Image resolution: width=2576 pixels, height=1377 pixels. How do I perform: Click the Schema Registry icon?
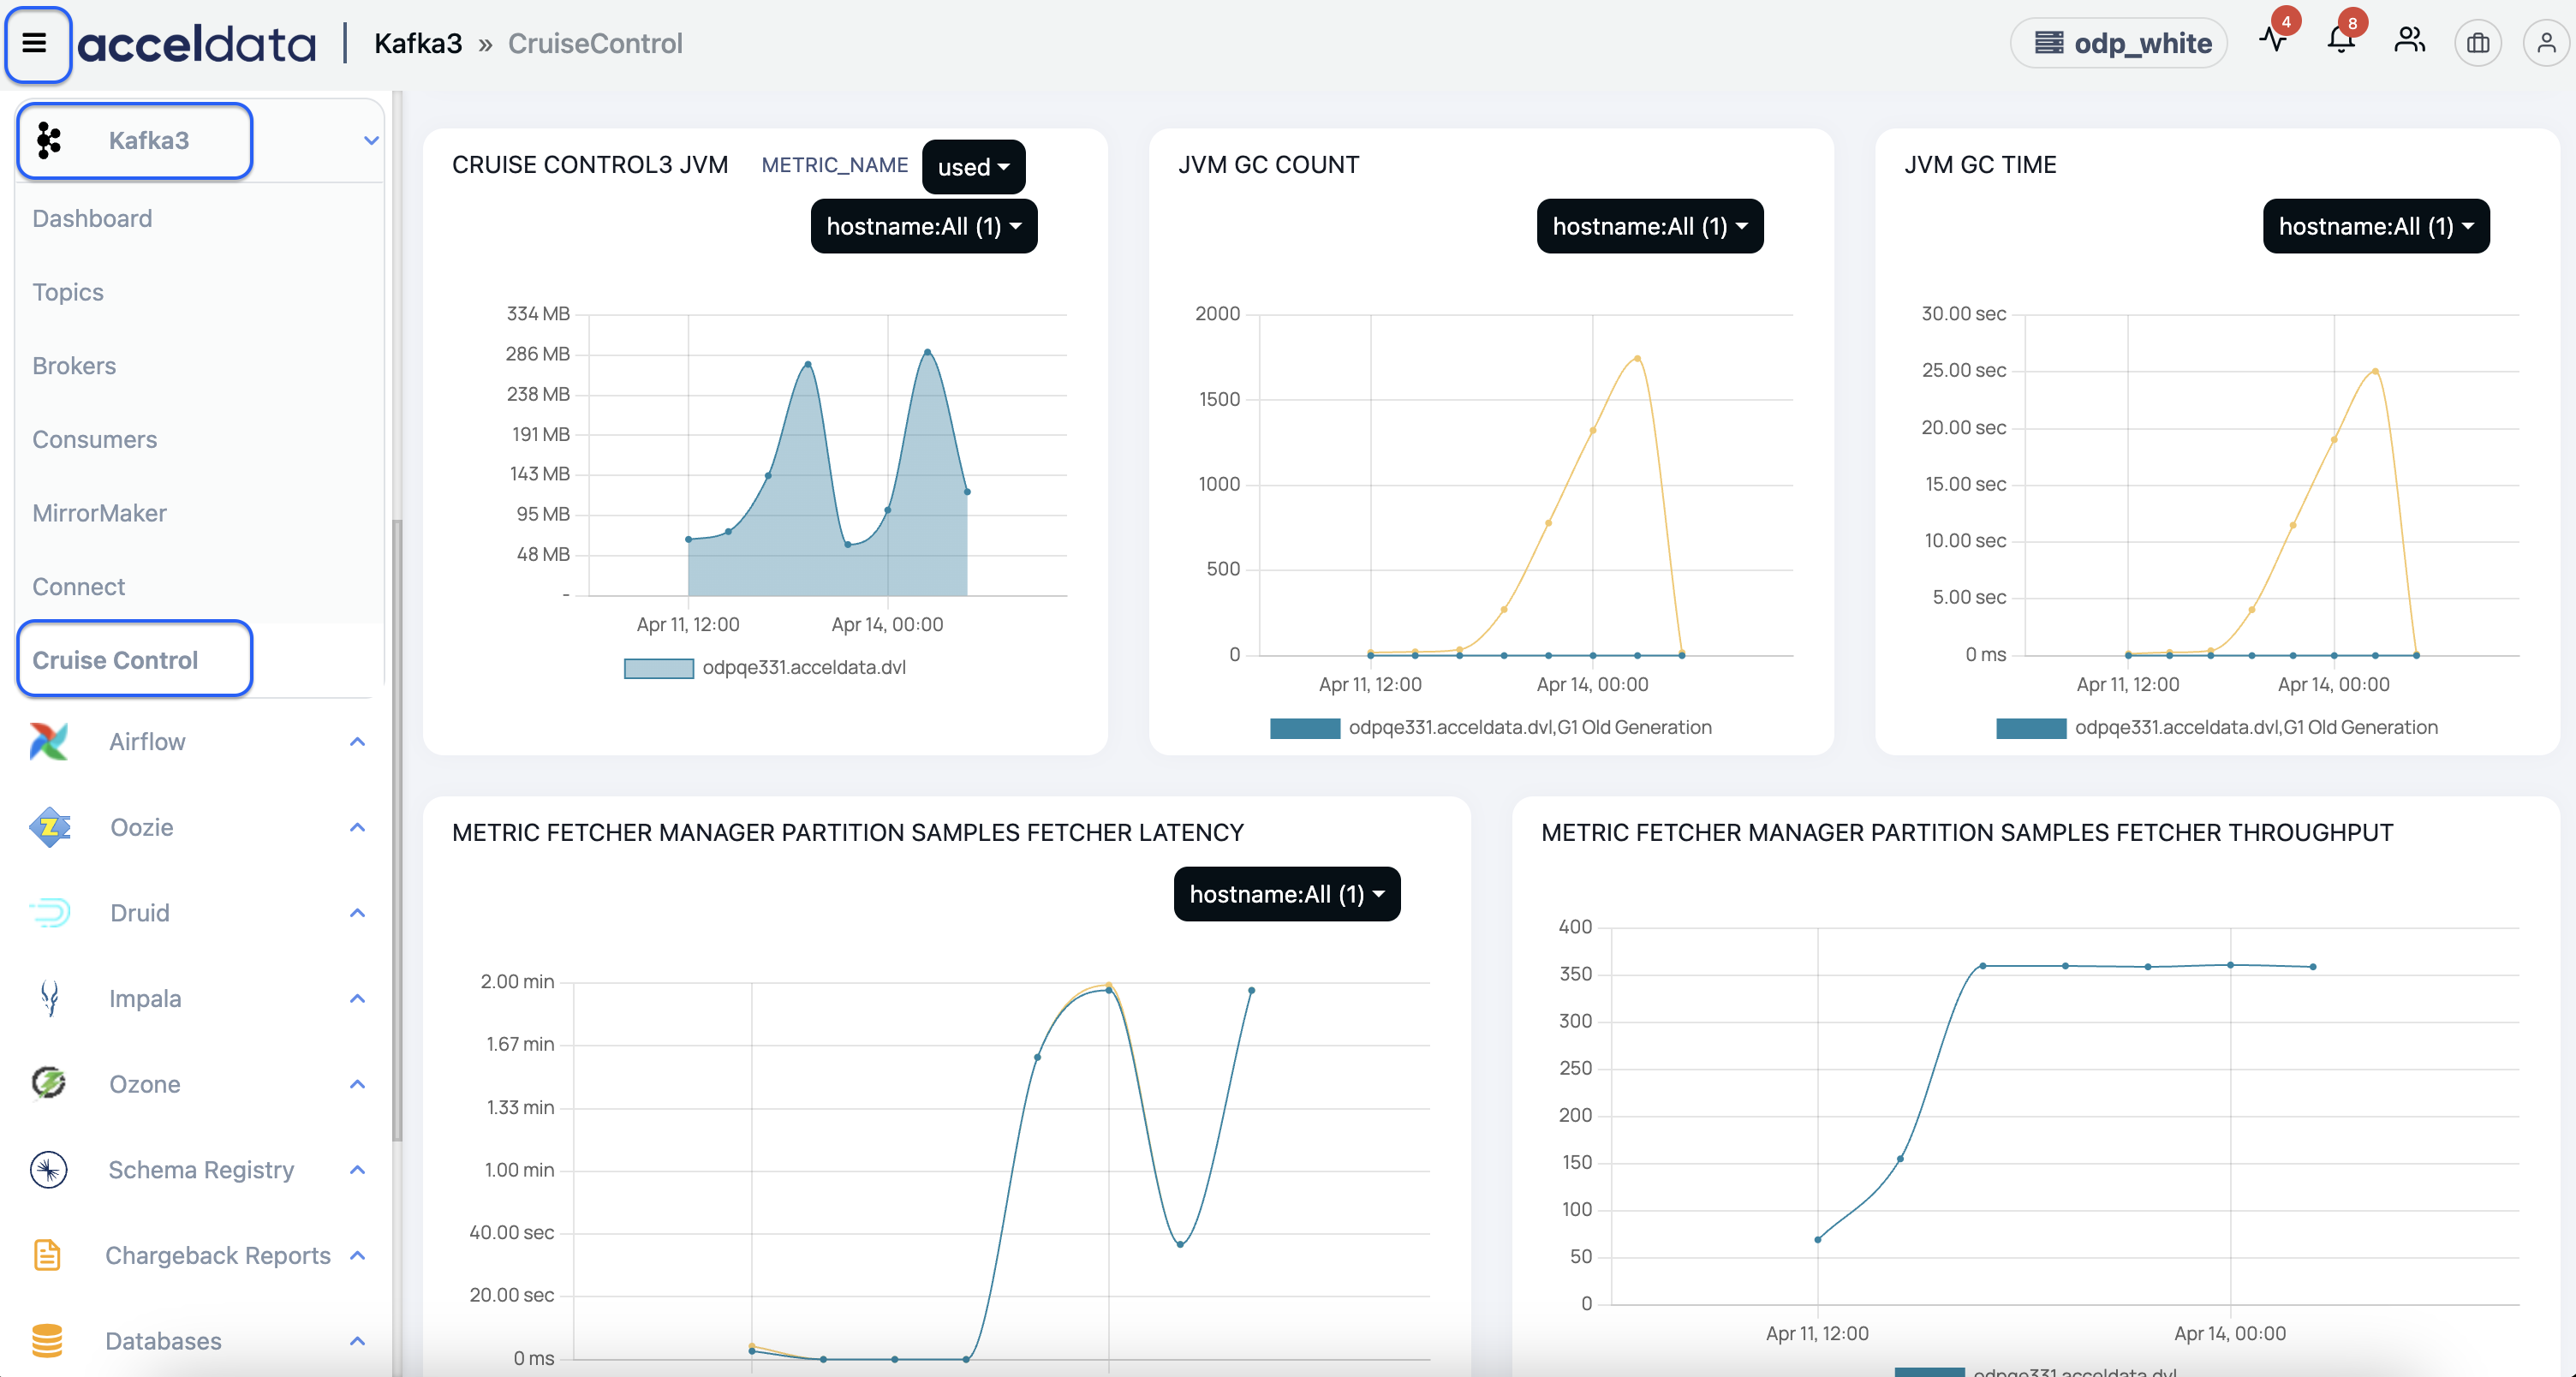coord(48,1169)
